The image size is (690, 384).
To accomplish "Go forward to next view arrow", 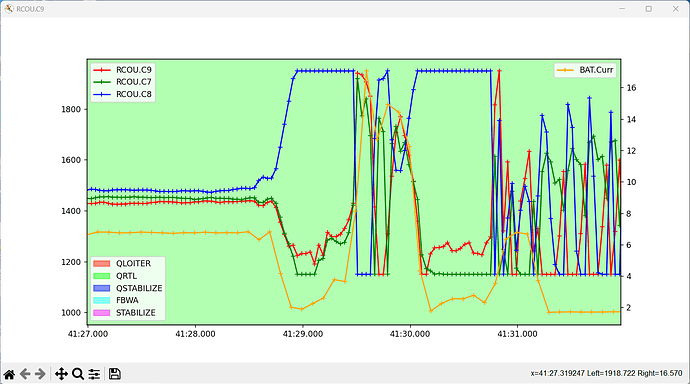I will coord(40,374).
